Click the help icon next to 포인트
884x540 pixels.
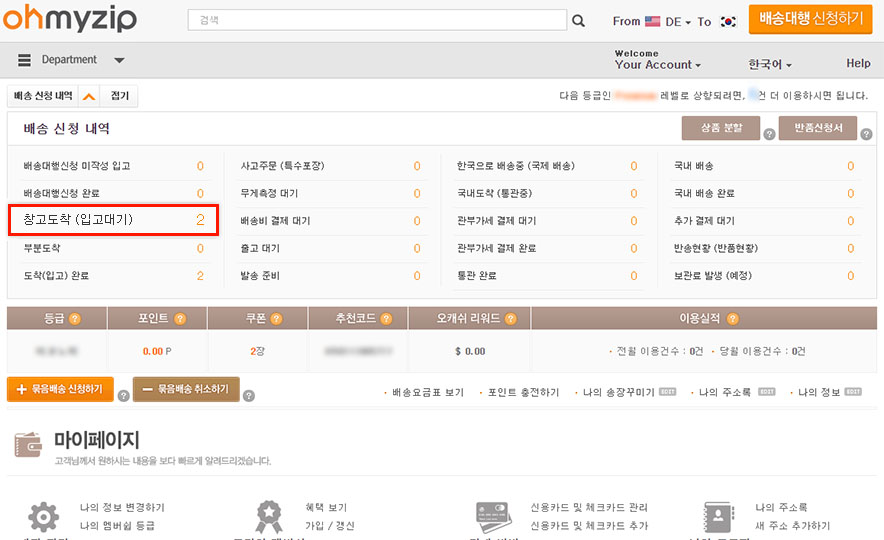[180, 319]
